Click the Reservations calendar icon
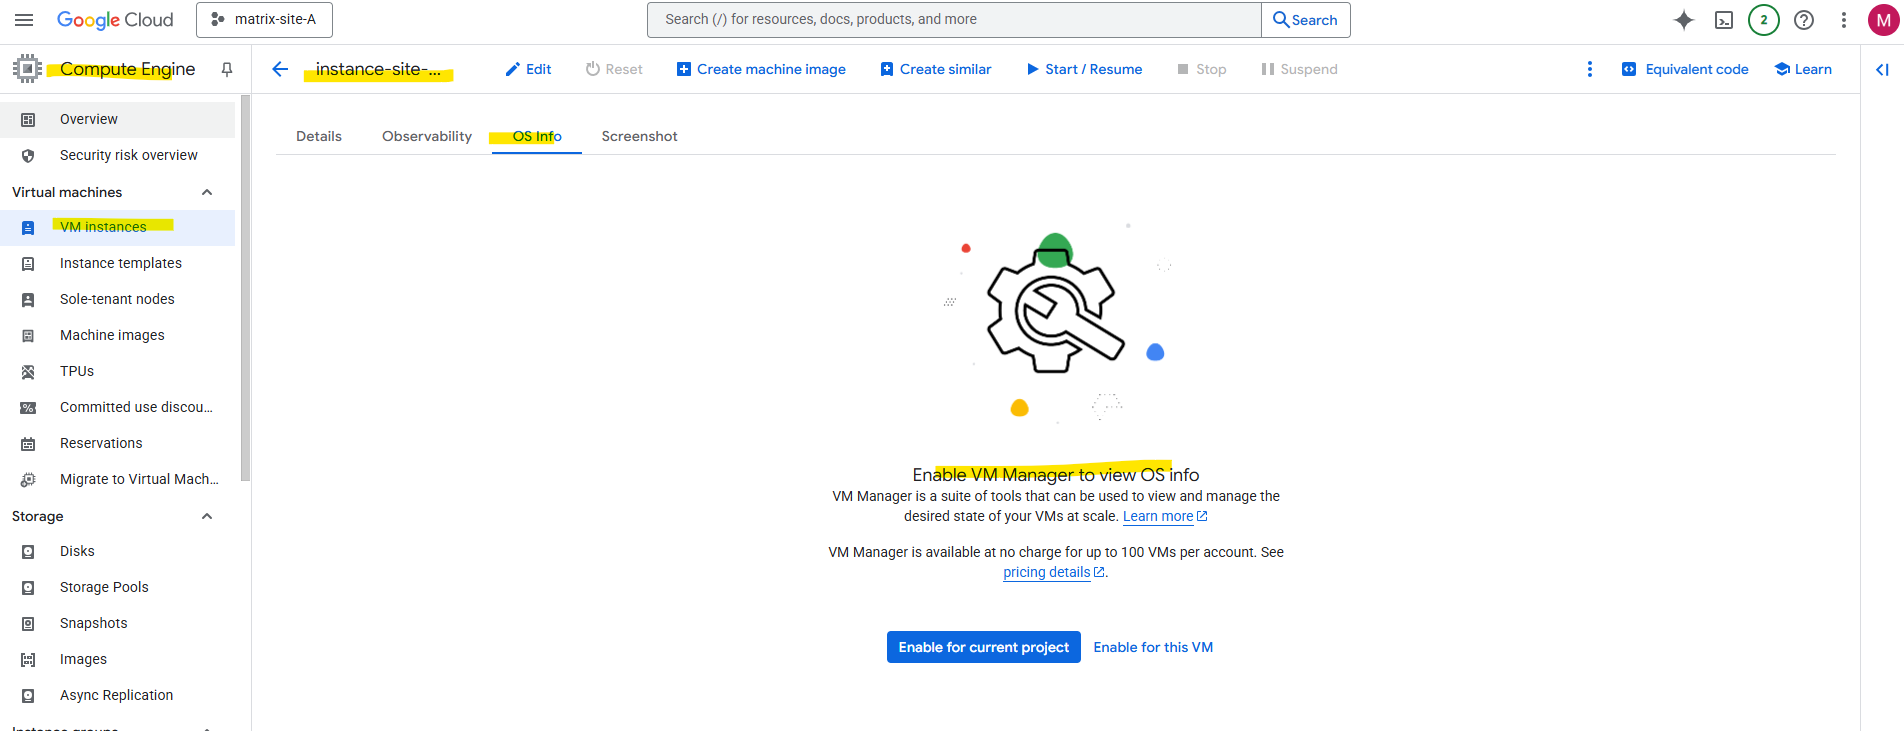 (28, 444)
